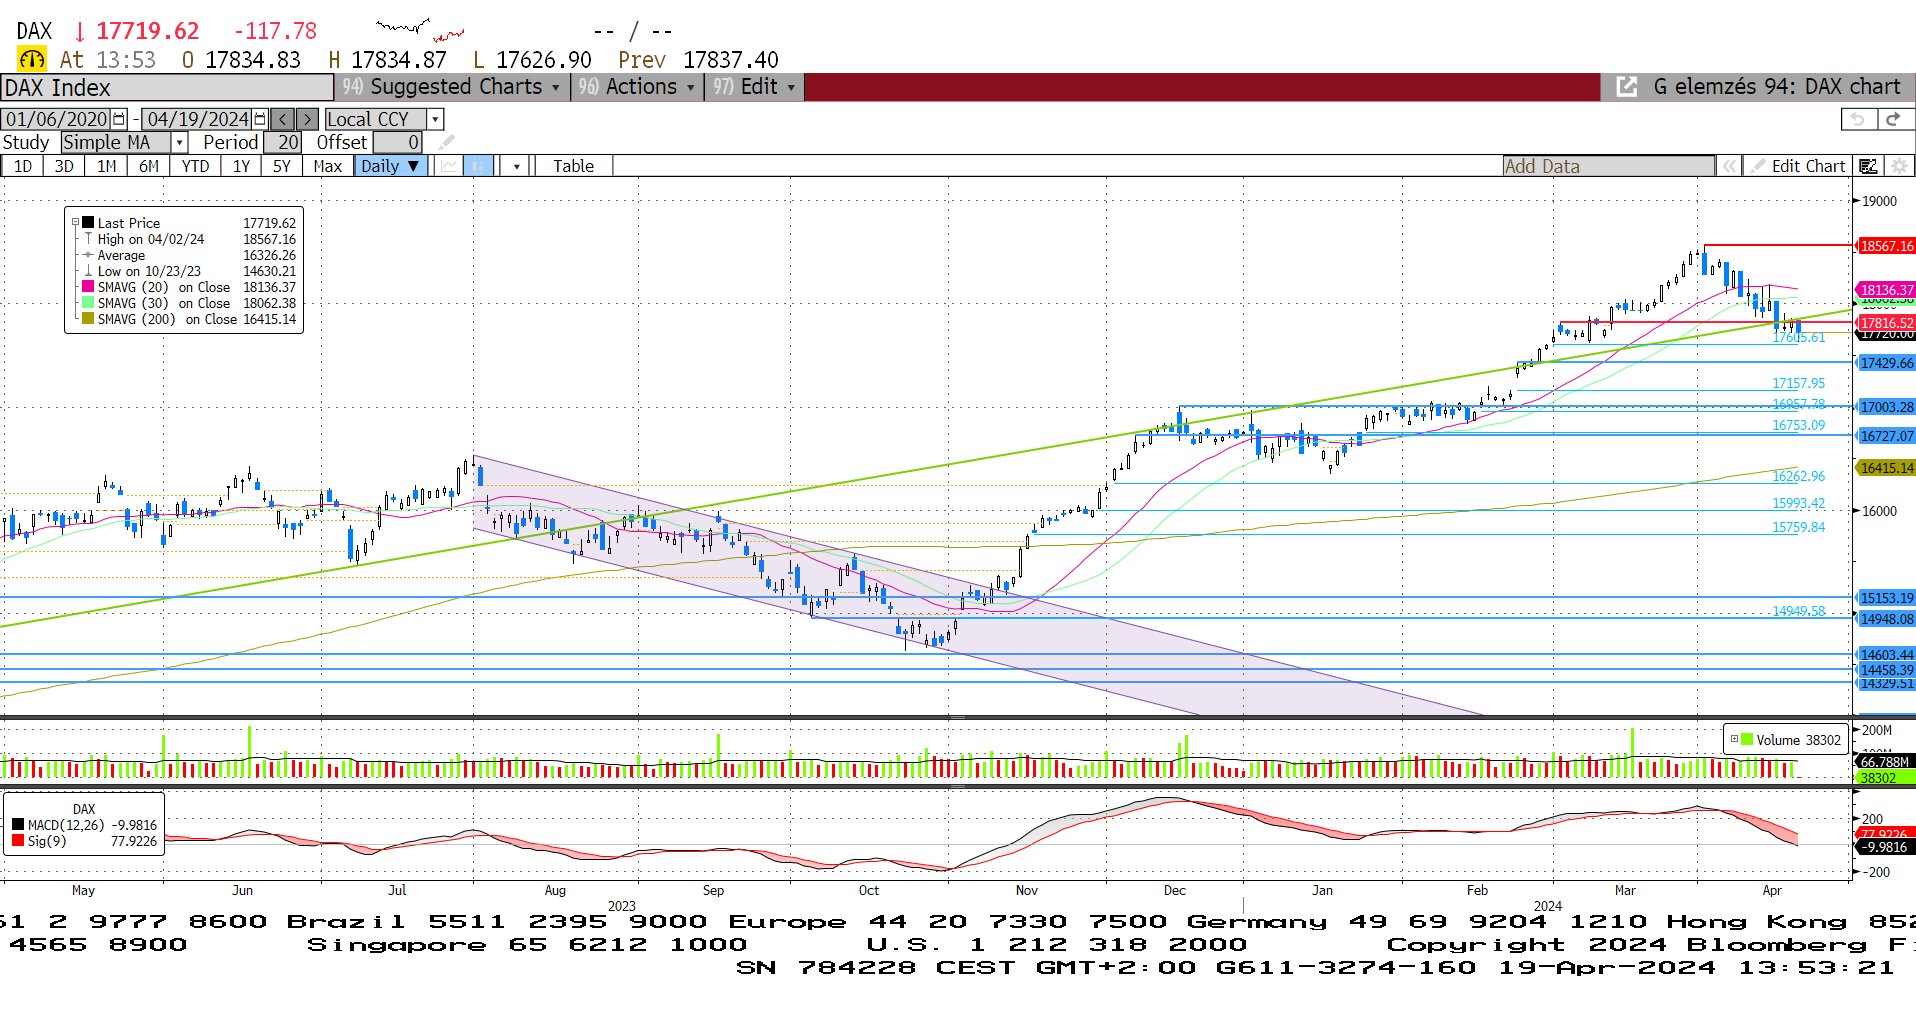The height and width of the screenshot is (1023, 1916).
Task: Open the start date calendar picker
Action: click(x=120, y=119)
